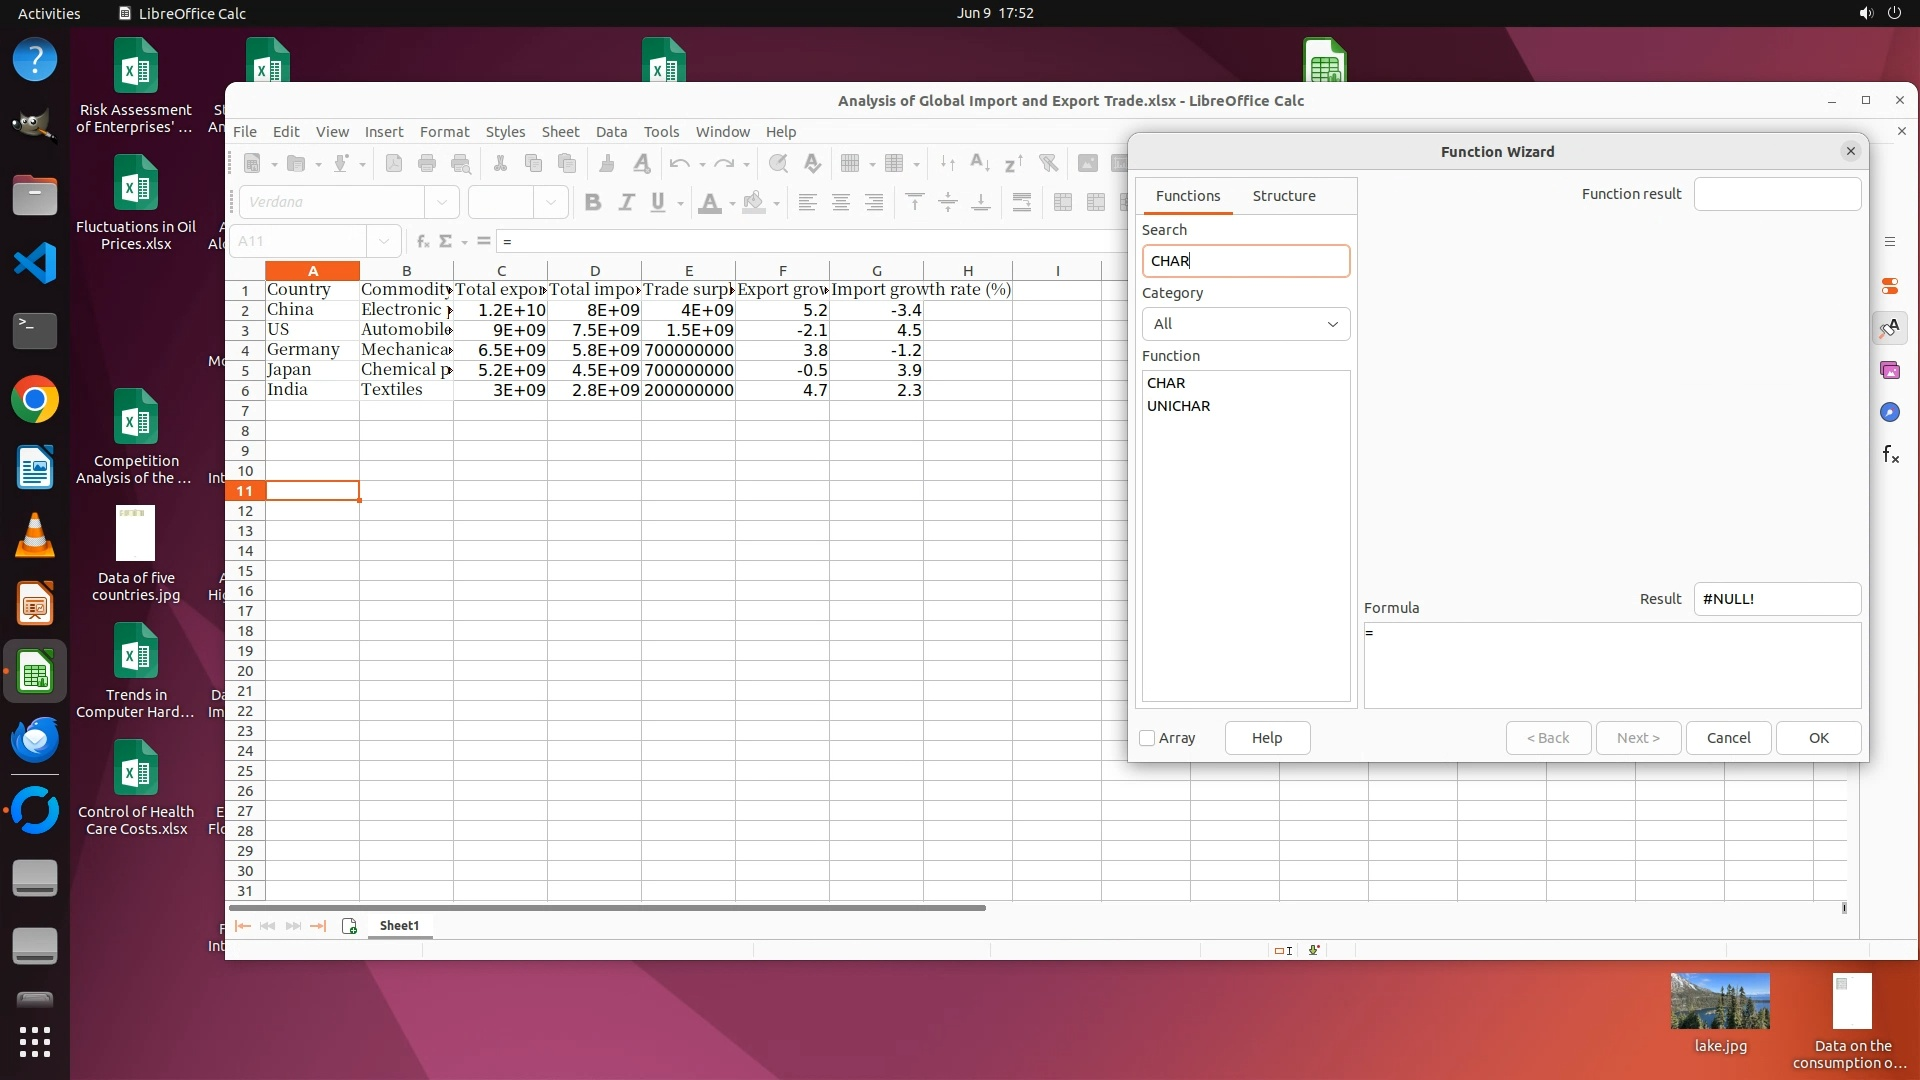This screenshot has height=1080, width=1920.
Task: Switch to the Structure tab
Action: 1283,196
